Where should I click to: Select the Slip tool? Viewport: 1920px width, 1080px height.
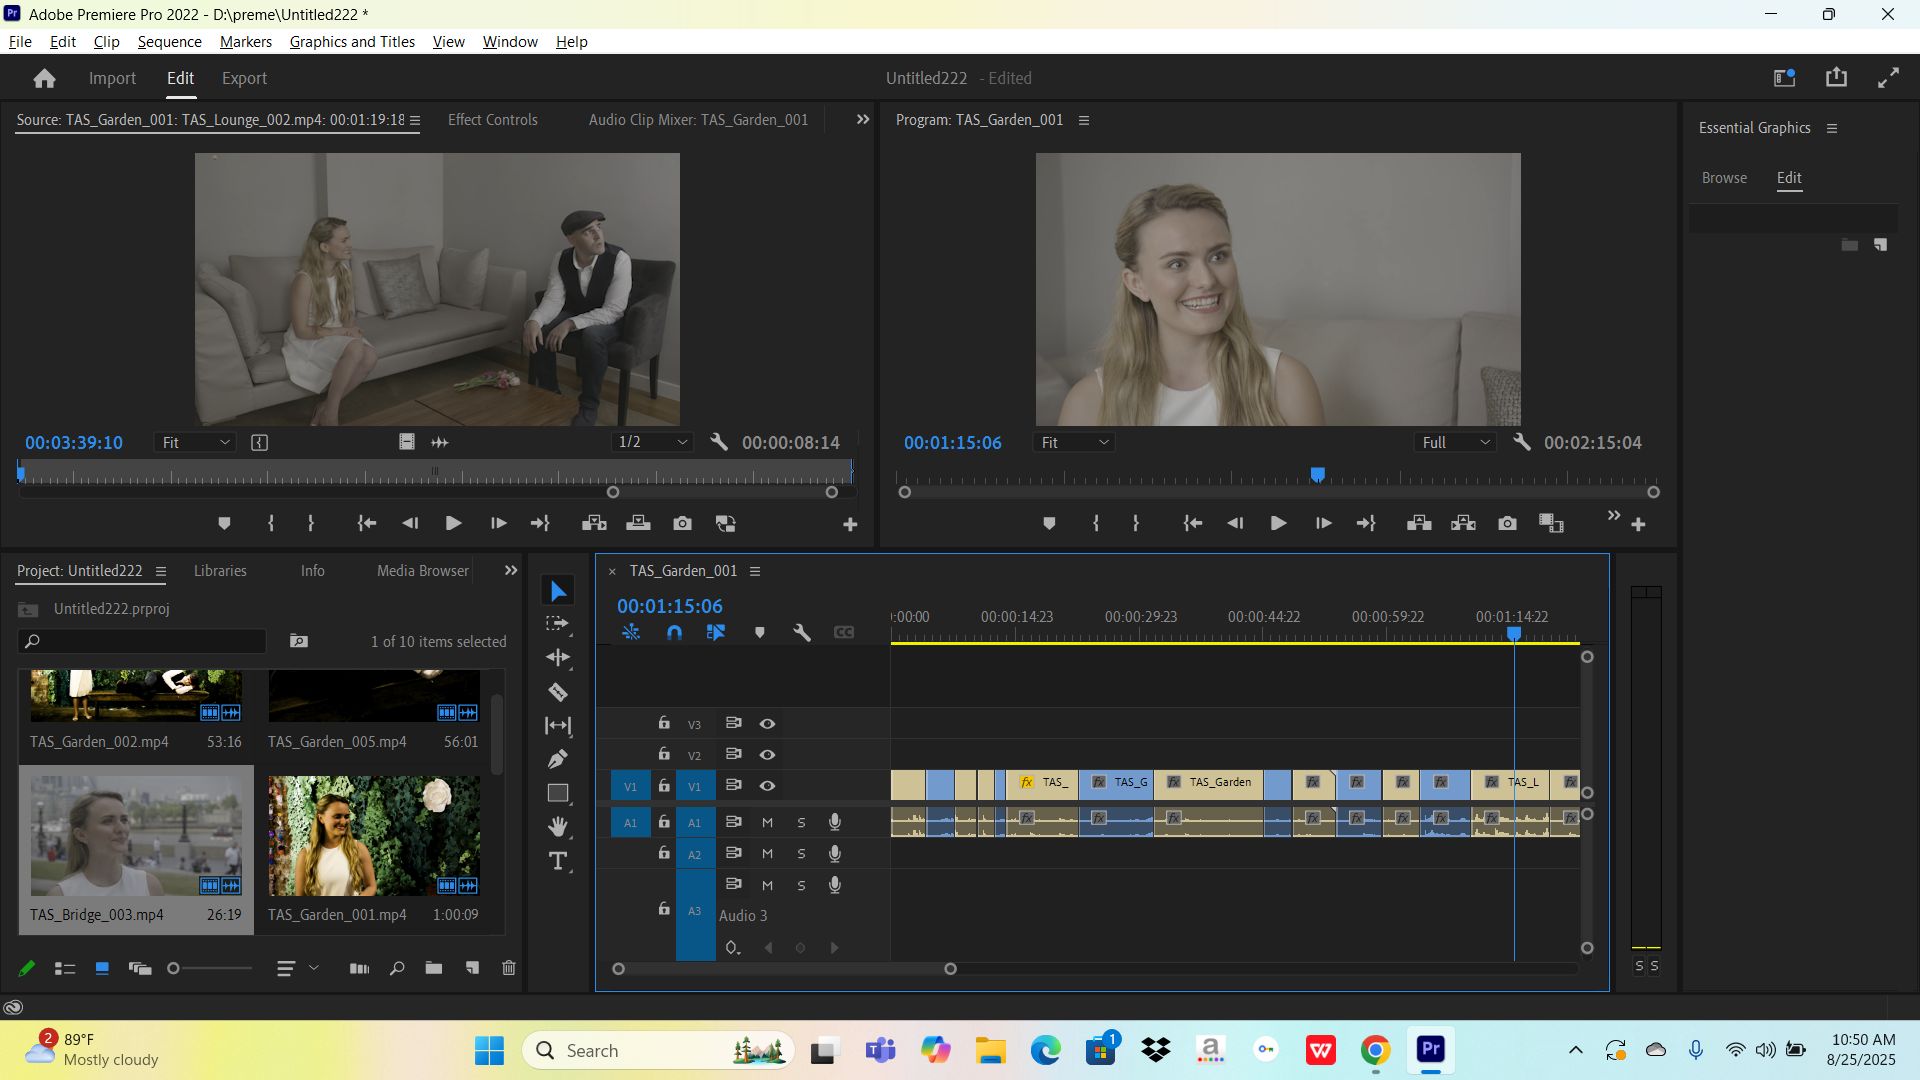(558, 726)
